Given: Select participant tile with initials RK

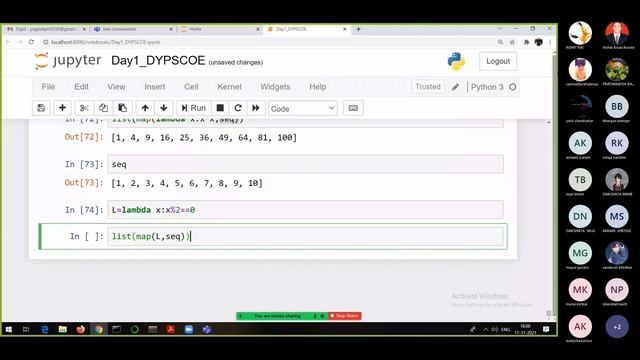Looking at the screenshot, I should pos(617,143).
